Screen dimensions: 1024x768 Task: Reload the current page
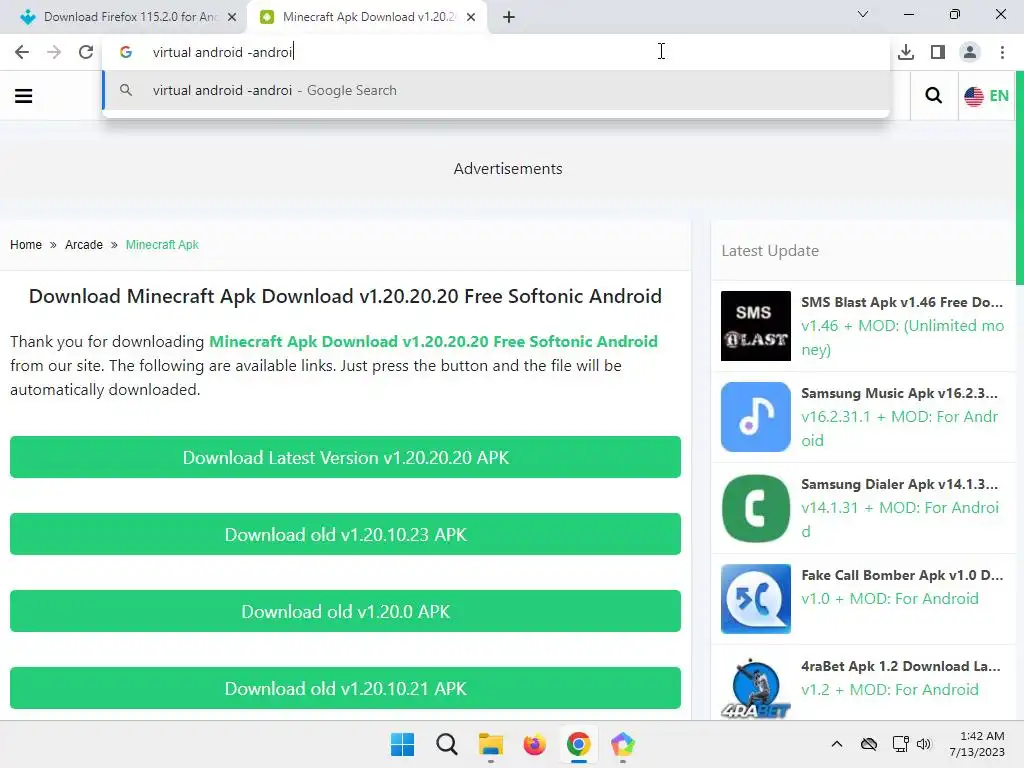point(86,52)
